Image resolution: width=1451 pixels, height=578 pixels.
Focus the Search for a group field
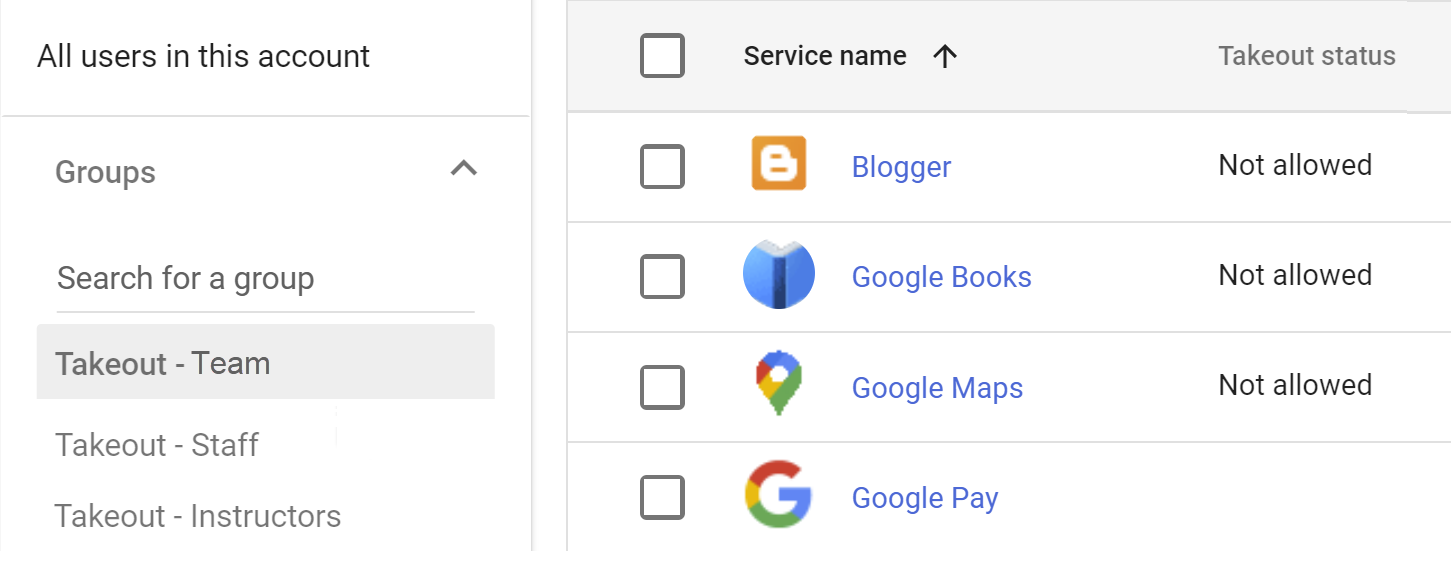[x=265, y=279]
